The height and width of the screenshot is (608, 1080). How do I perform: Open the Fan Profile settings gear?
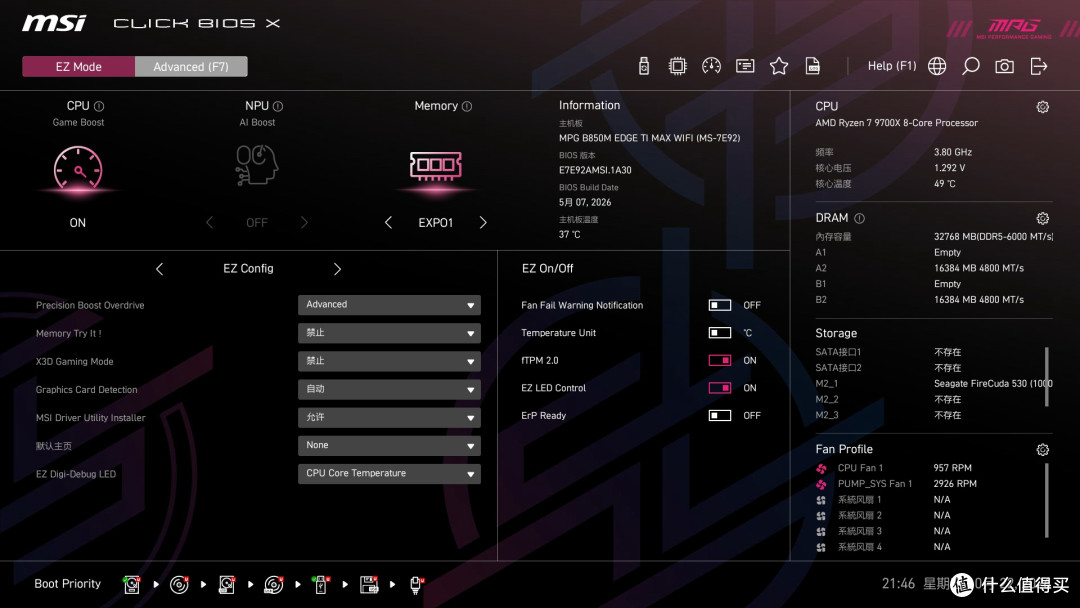tap(1043, 450)
